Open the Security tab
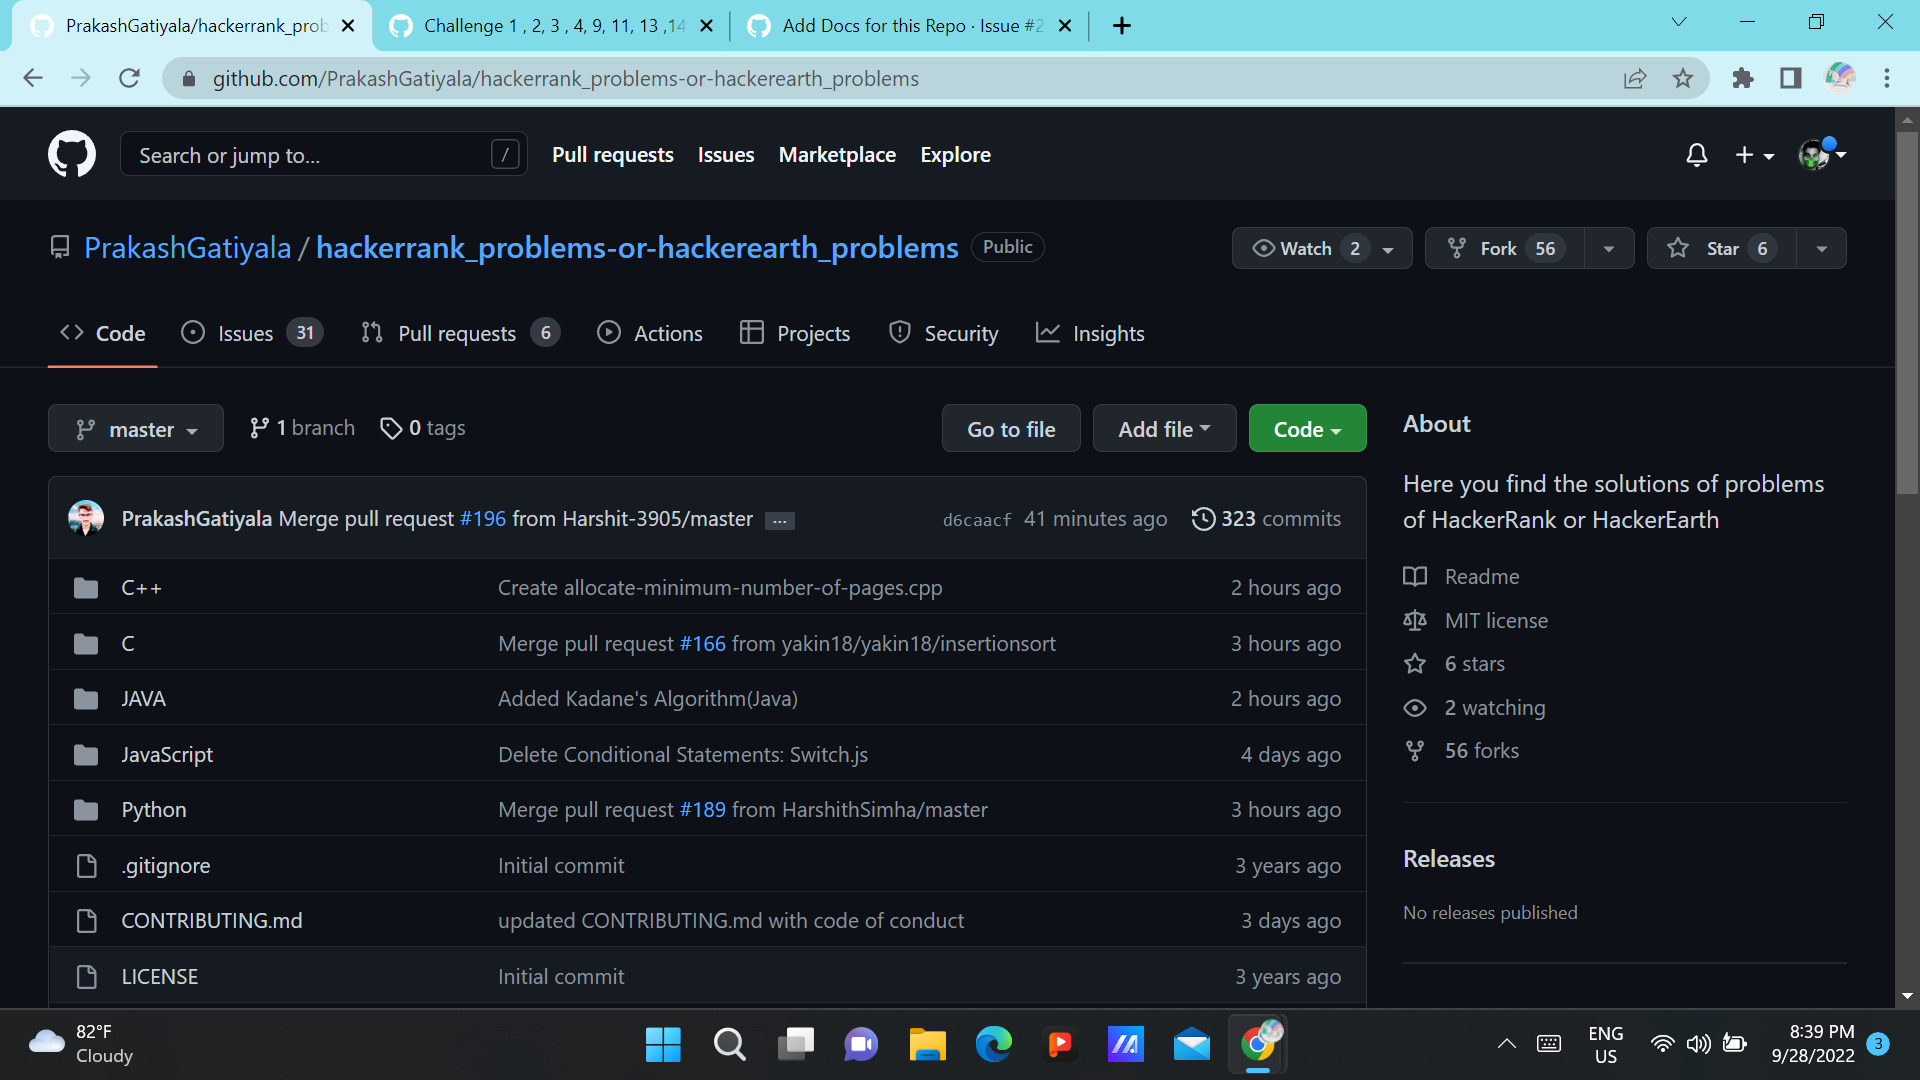This screenshot has width=1920, height=1080. (943, 333)
